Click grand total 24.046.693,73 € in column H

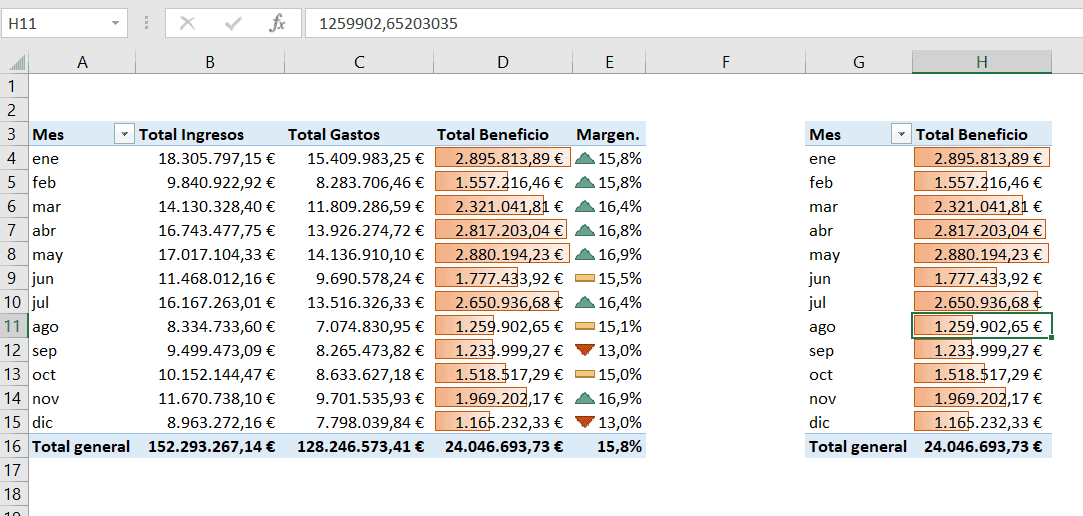(x=982, y=446)
